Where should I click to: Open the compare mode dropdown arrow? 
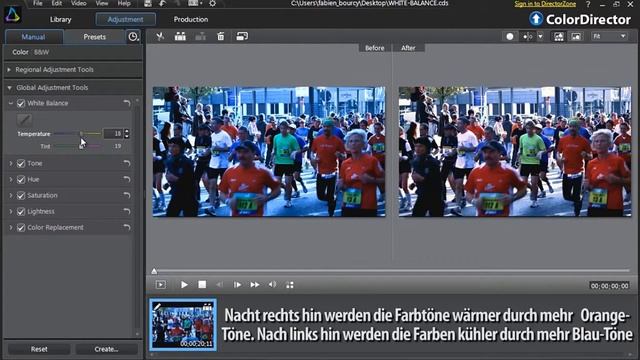pos(540,36)
